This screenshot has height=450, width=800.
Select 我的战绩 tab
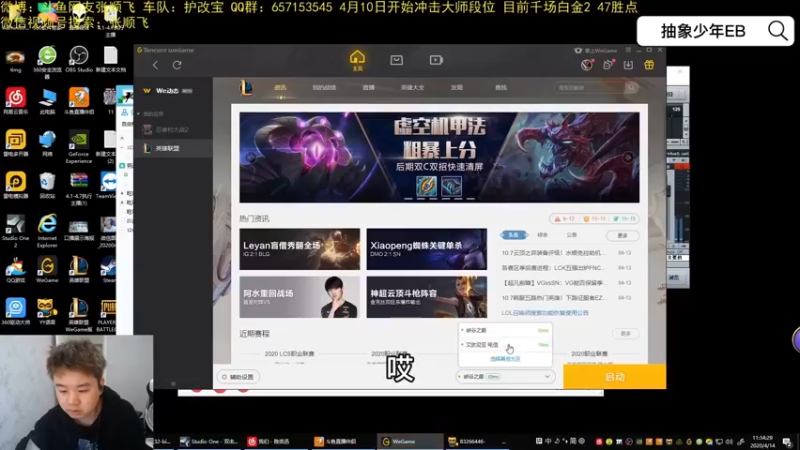pyautogui.click(x=324, y=87)
